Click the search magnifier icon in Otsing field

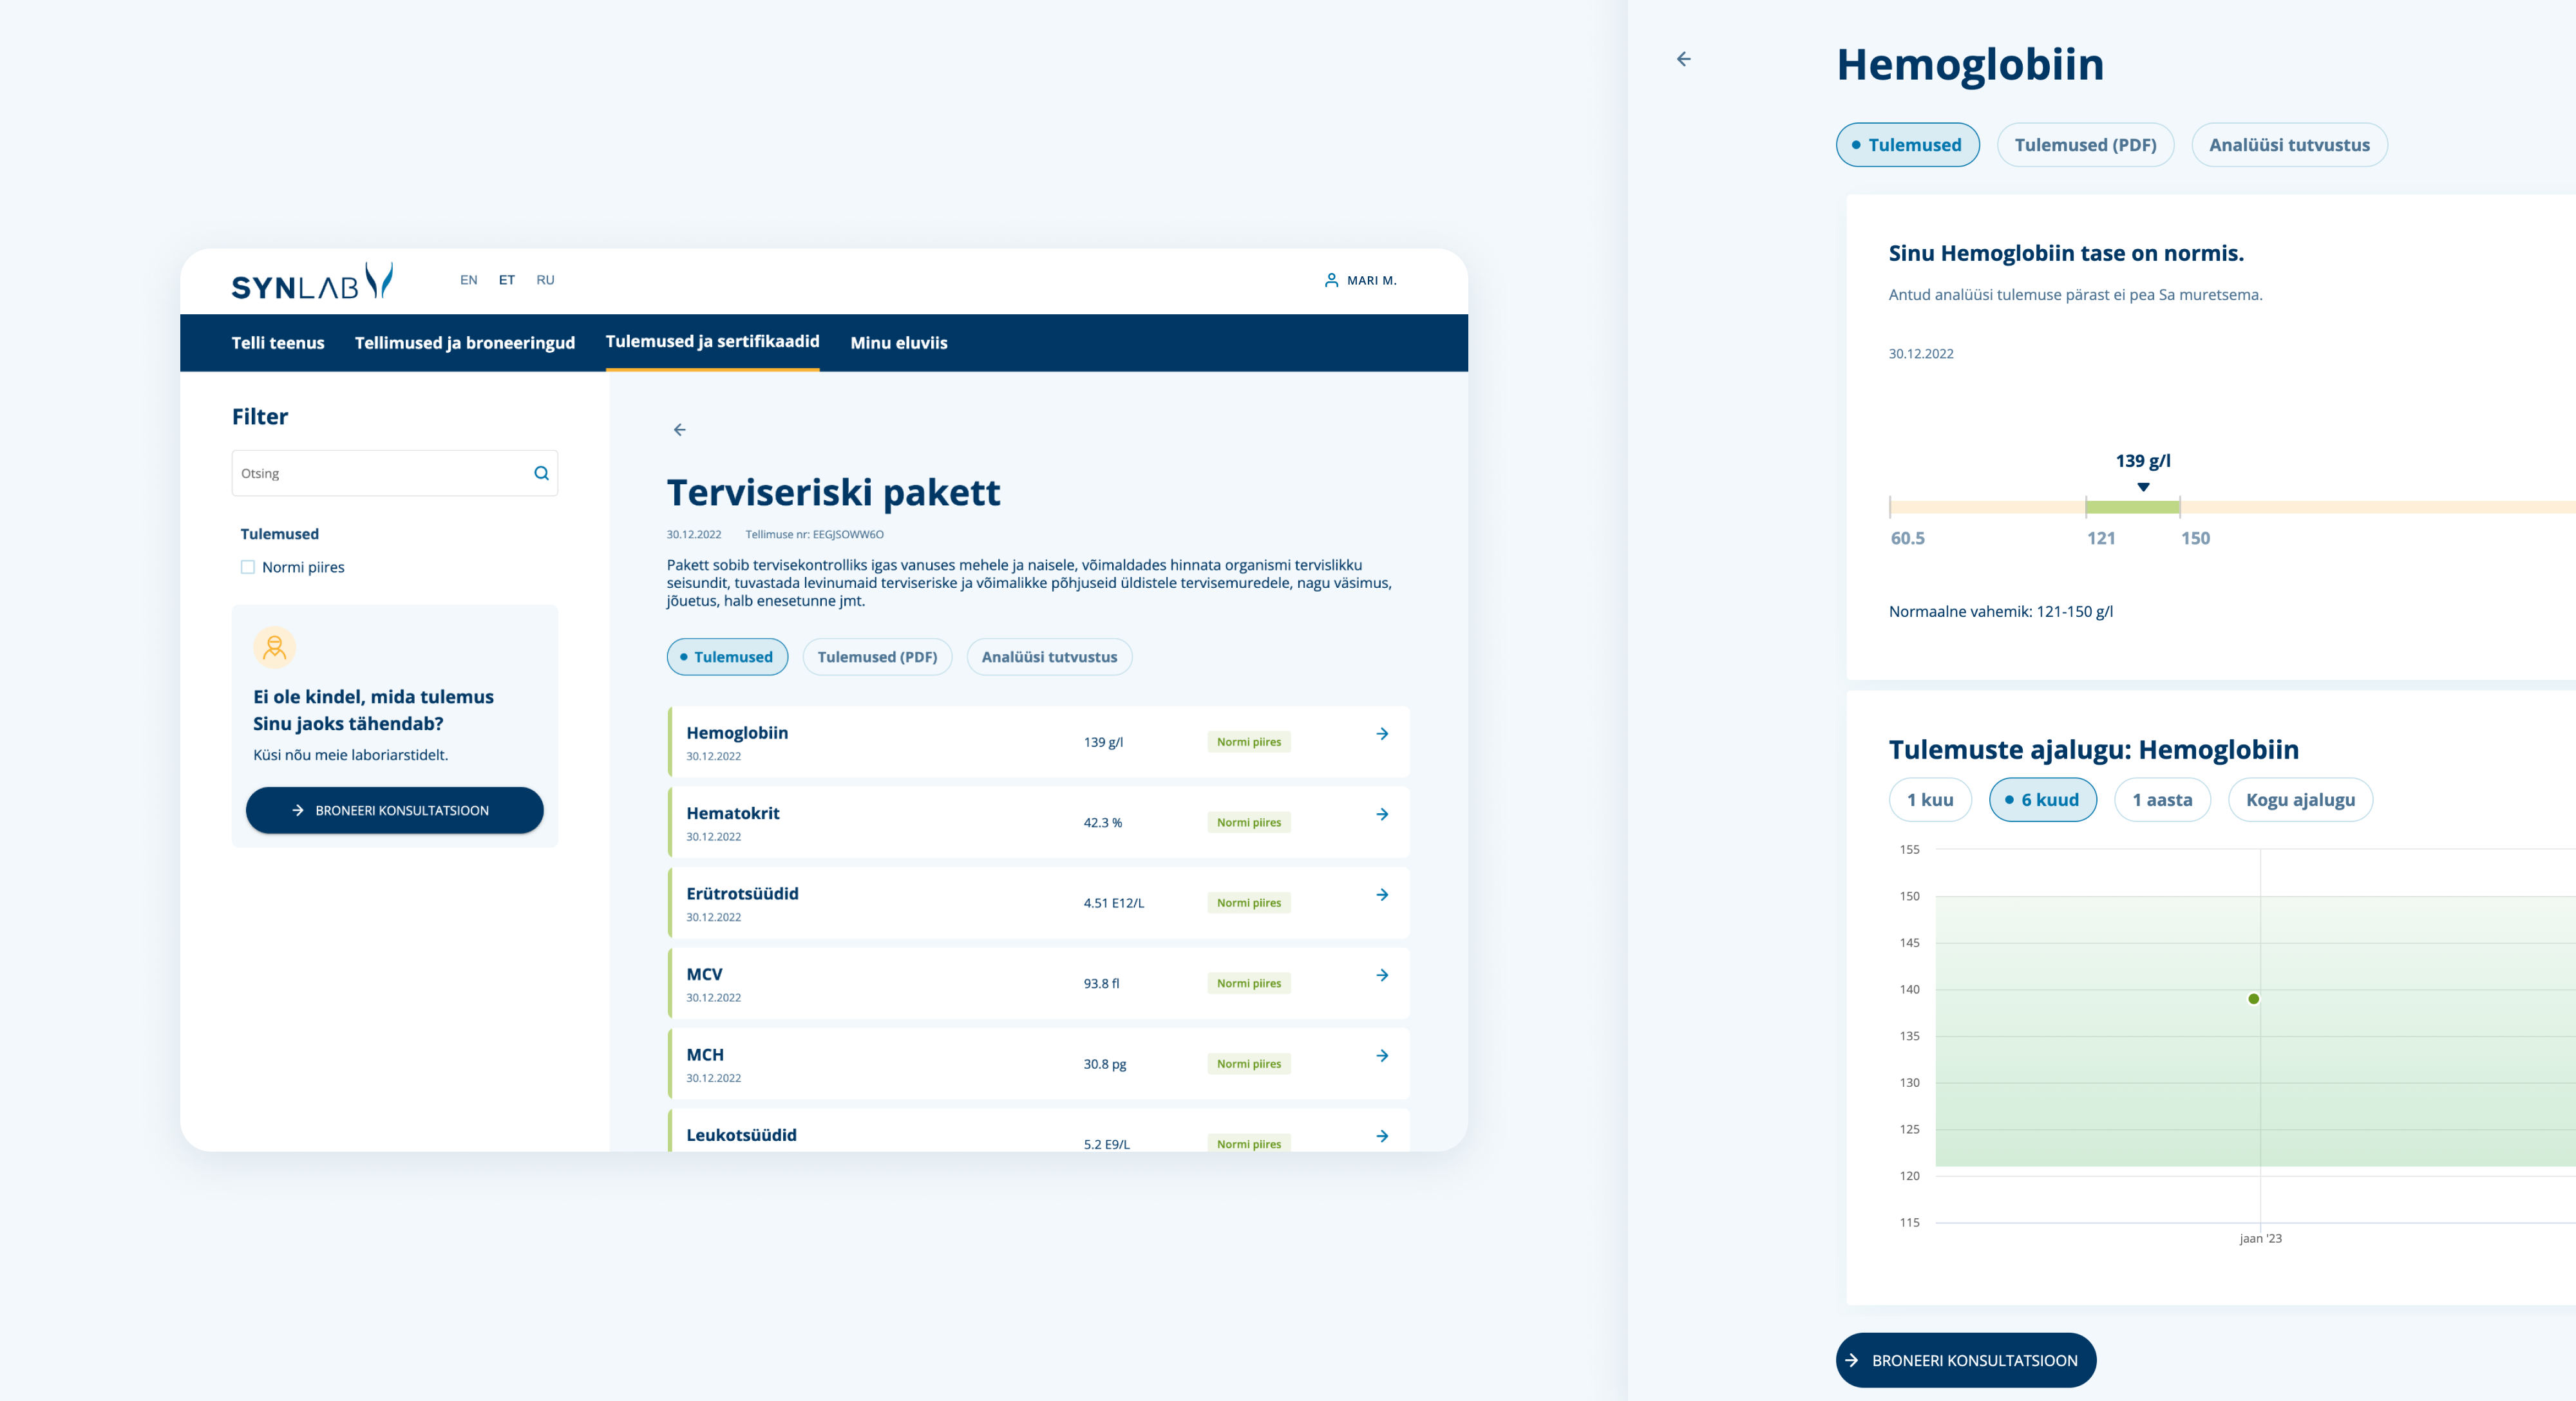point(541,473)
